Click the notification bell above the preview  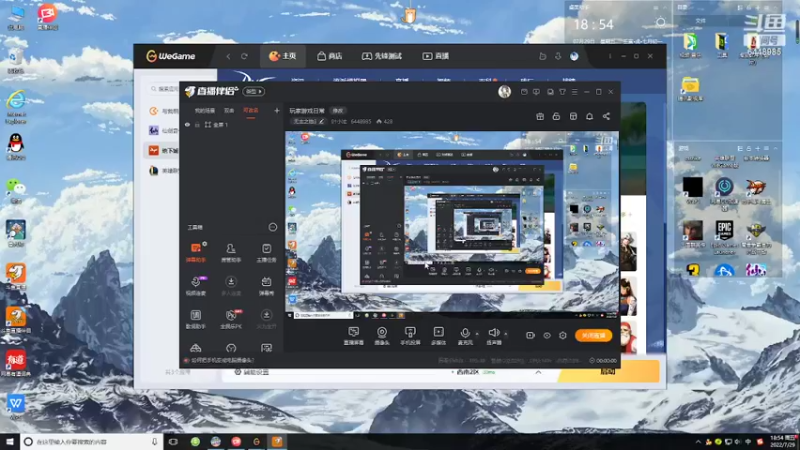(x=589, y=116)
